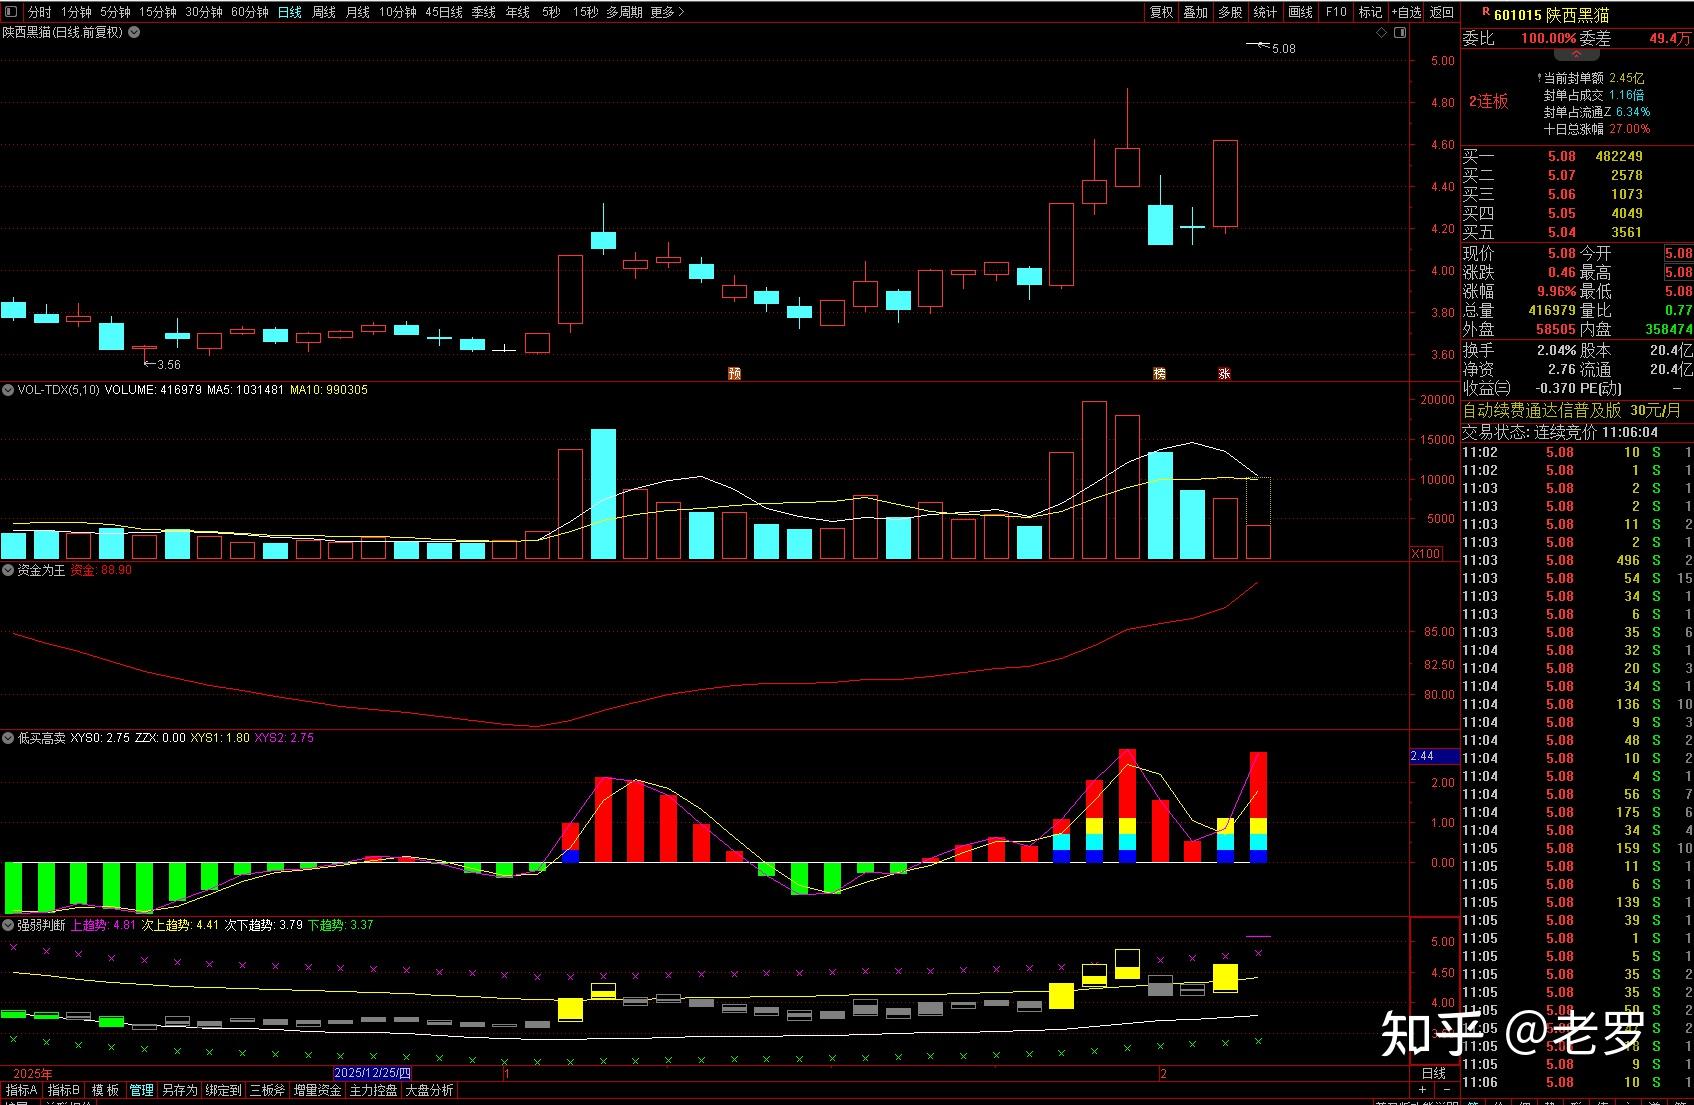Open the 陕西黑猫 chart title dropdown arrow

click(134, 32)
